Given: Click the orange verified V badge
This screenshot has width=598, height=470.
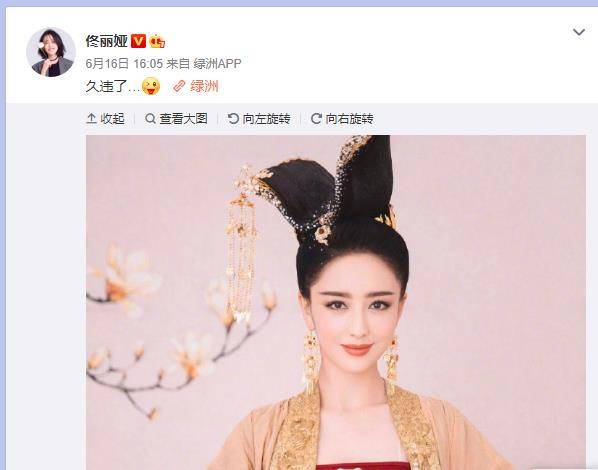Looking at the screenshot, I should click(x=138, y=41).
